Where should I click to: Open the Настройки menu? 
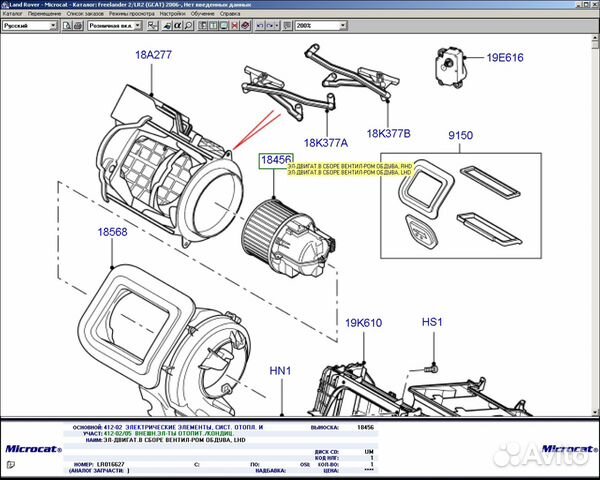(173, 13)
